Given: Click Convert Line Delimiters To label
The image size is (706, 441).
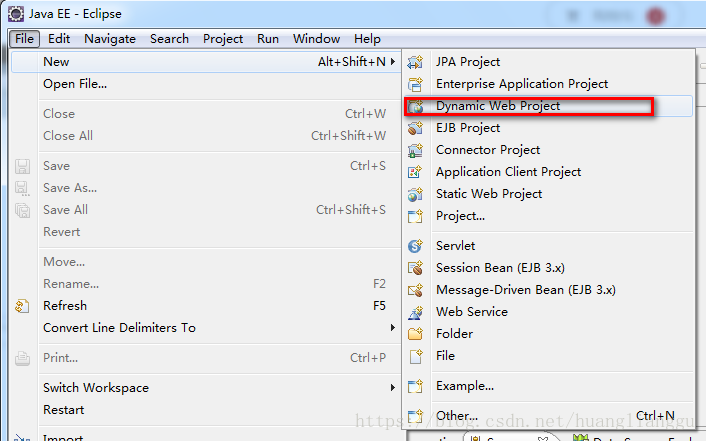Looking at the screenshot, I should coord(119,328).
